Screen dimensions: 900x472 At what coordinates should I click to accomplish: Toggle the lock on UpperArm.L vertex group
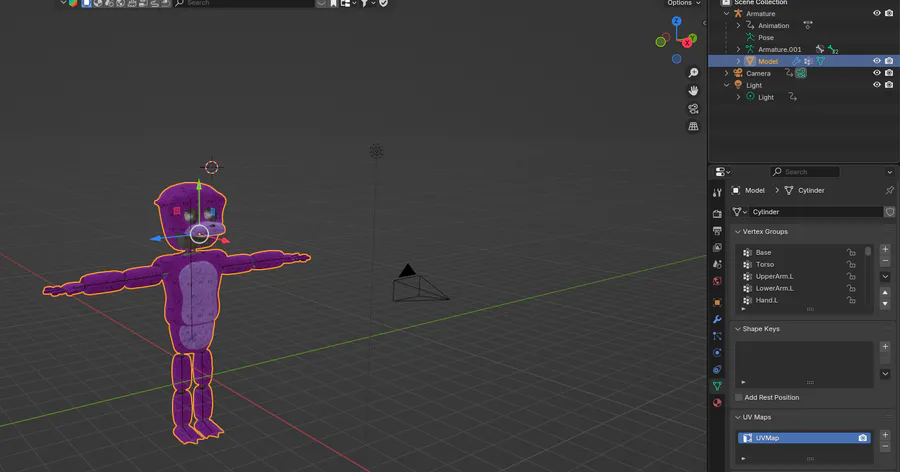(x=851, y=277)
